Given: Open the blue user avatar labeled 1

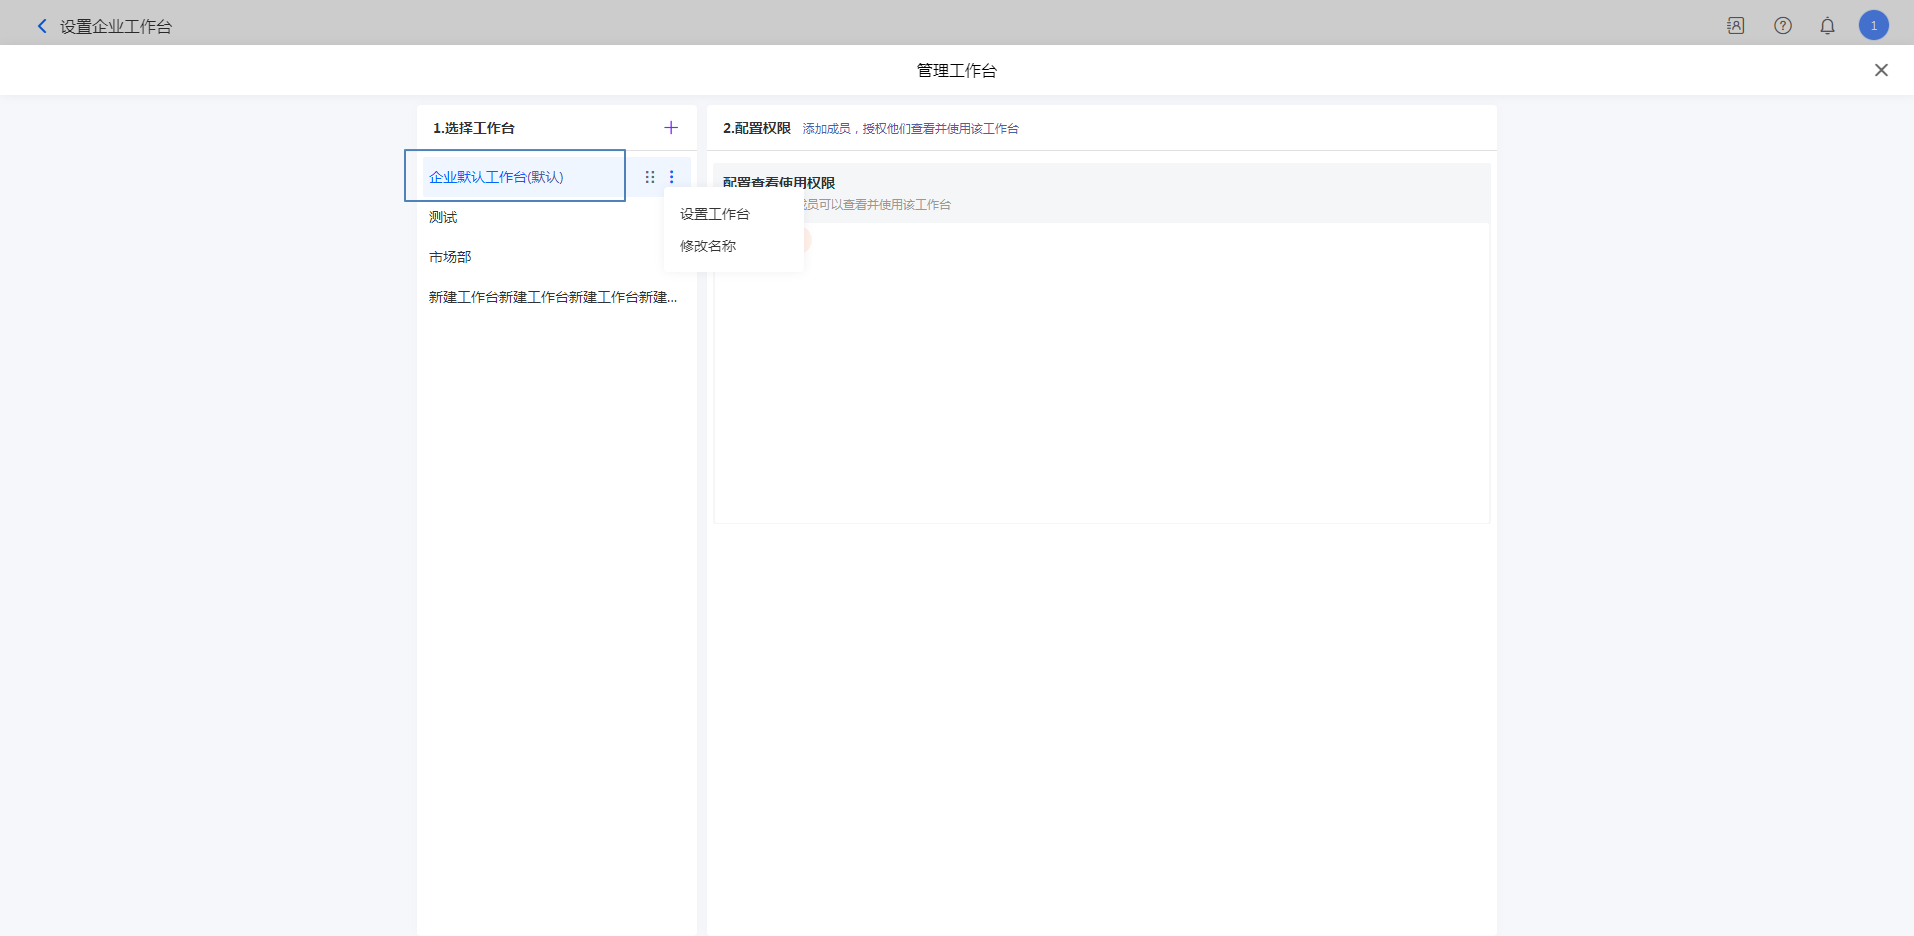Looking at the screenshot, I should pyautogui.click(x=1873, y=26).
